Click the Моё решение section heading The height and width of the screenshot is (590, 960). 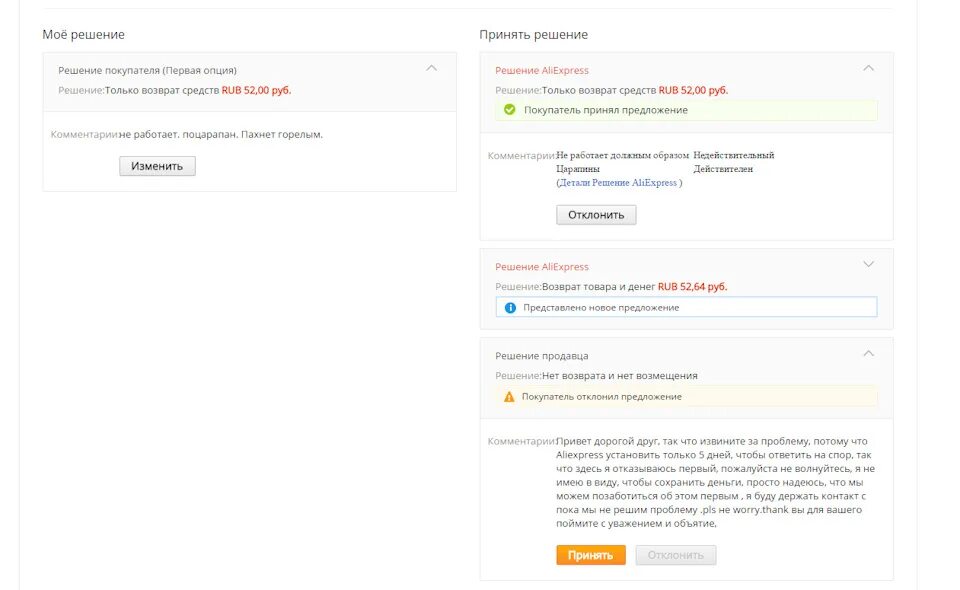[83, 35]
